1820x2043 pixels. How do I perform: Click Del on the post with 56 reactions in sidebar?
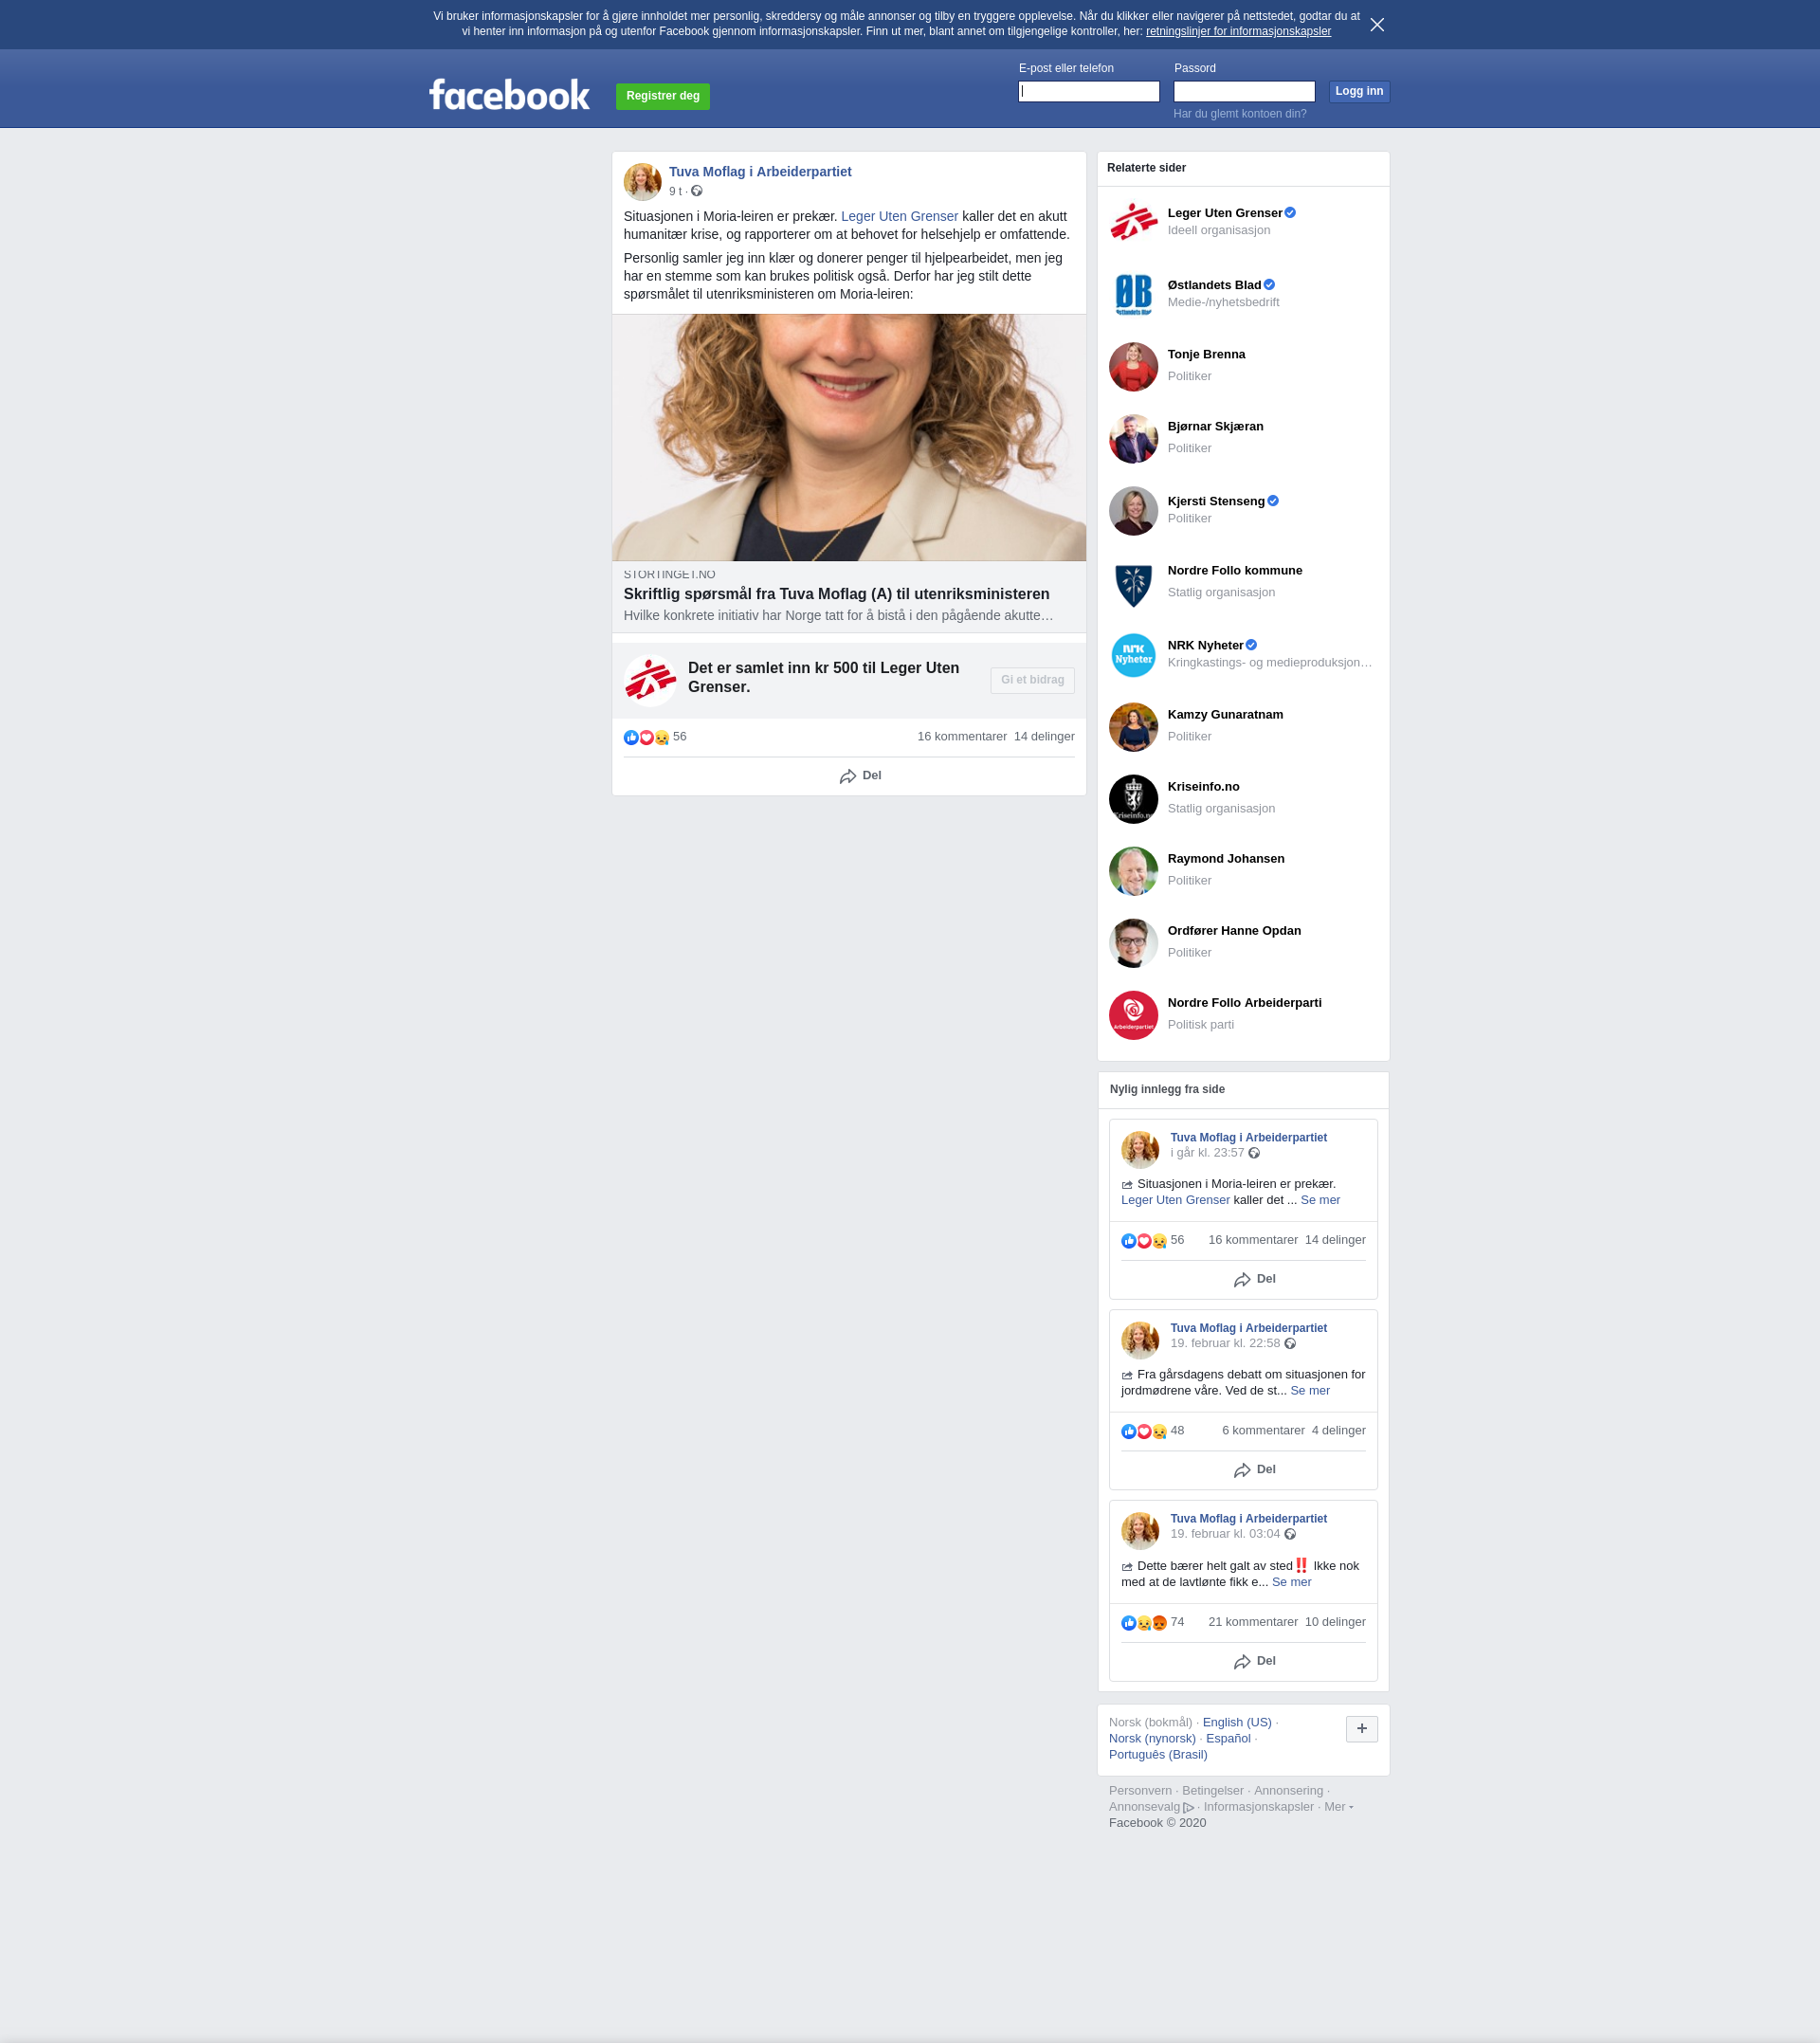click(x=1254, y=1279)
